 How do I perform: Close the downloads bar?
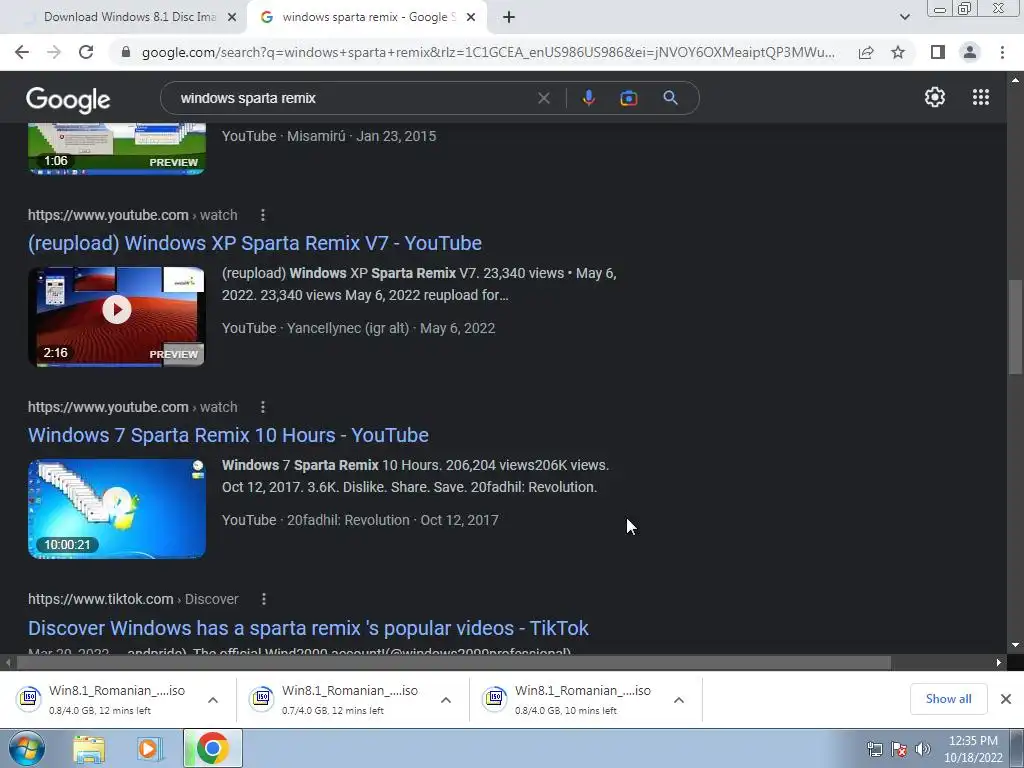[1006, 699]
